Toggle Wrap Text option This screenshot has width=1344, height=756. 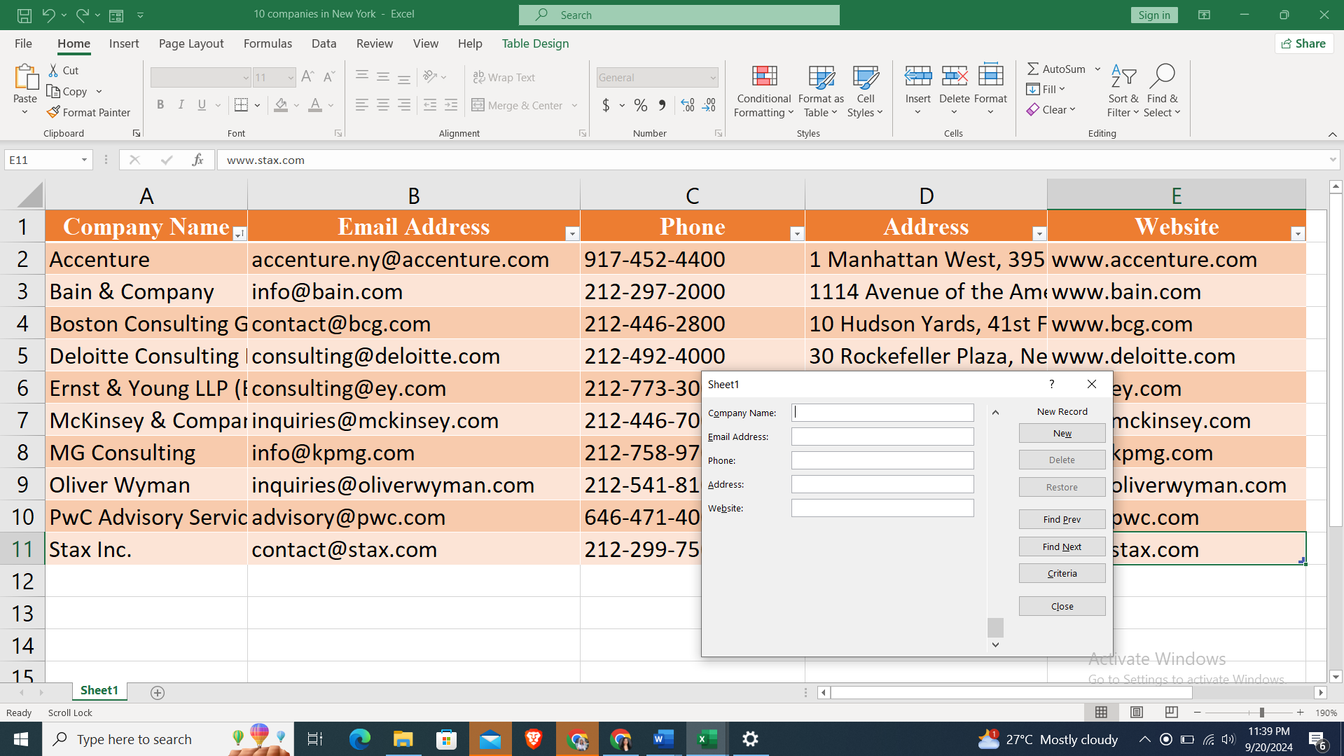pyautogui.click(x=503, y=77)
